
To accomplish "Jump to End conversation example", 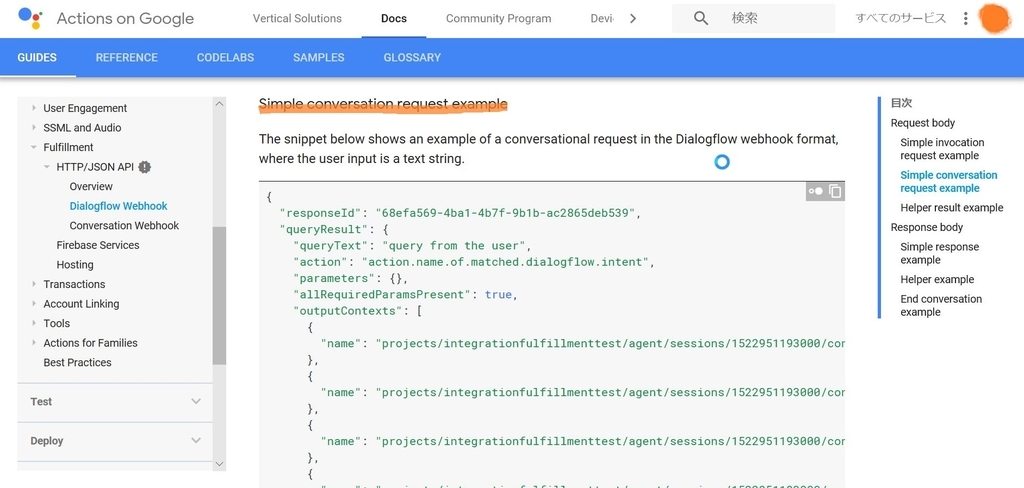I will click(941, 306).
